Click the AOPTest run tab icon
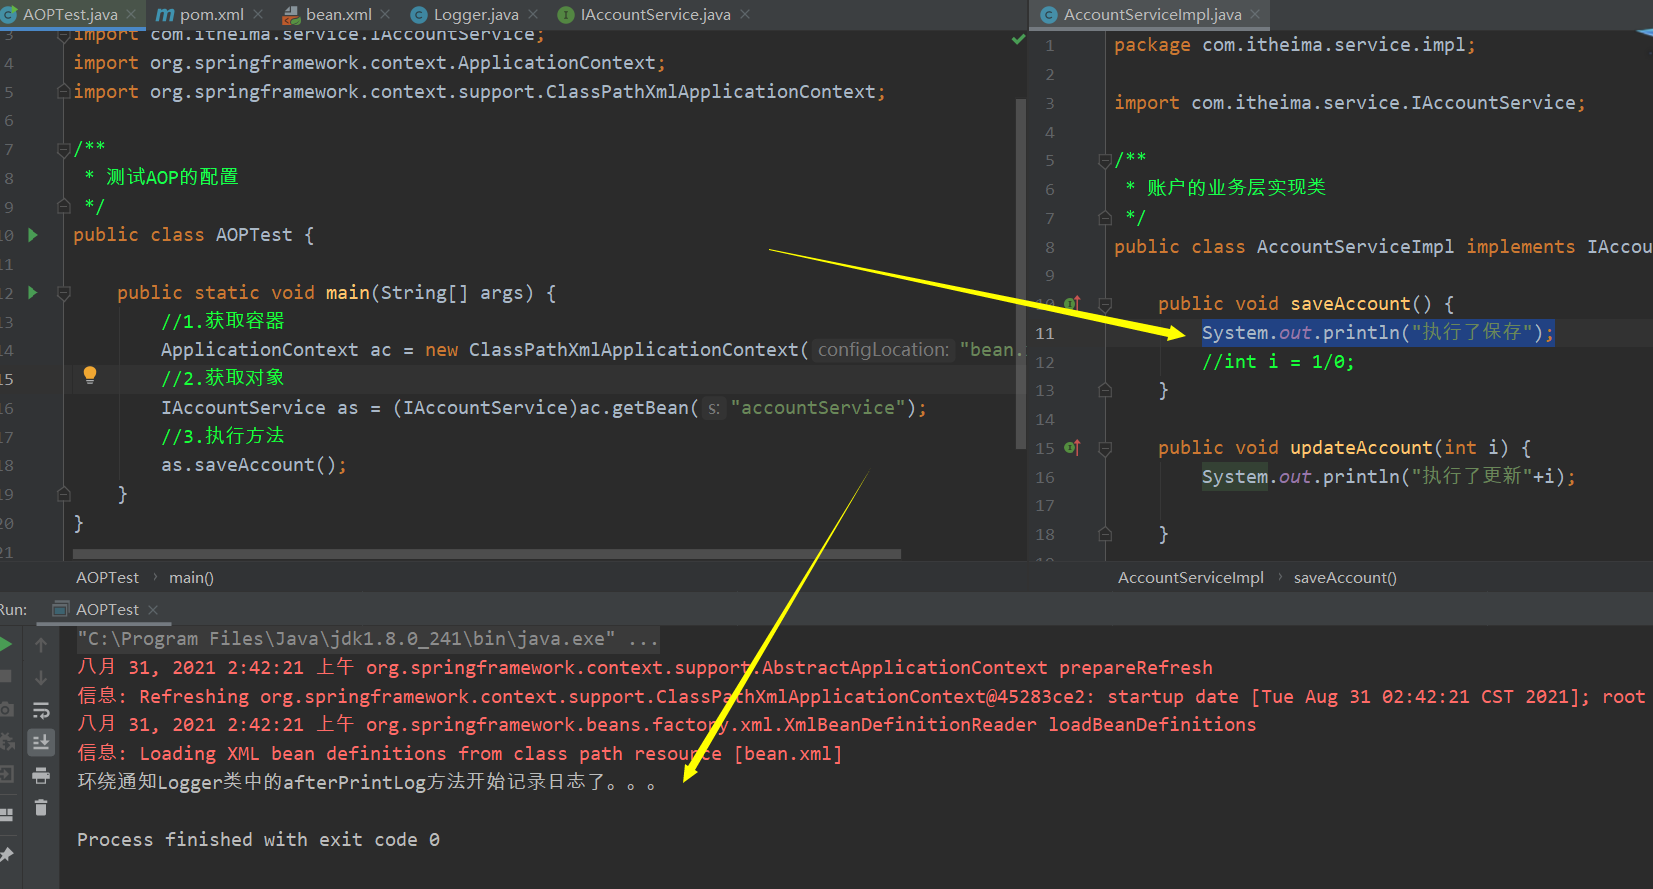The width and height of the screenshot is (1653, 889). tap(61, 609)
